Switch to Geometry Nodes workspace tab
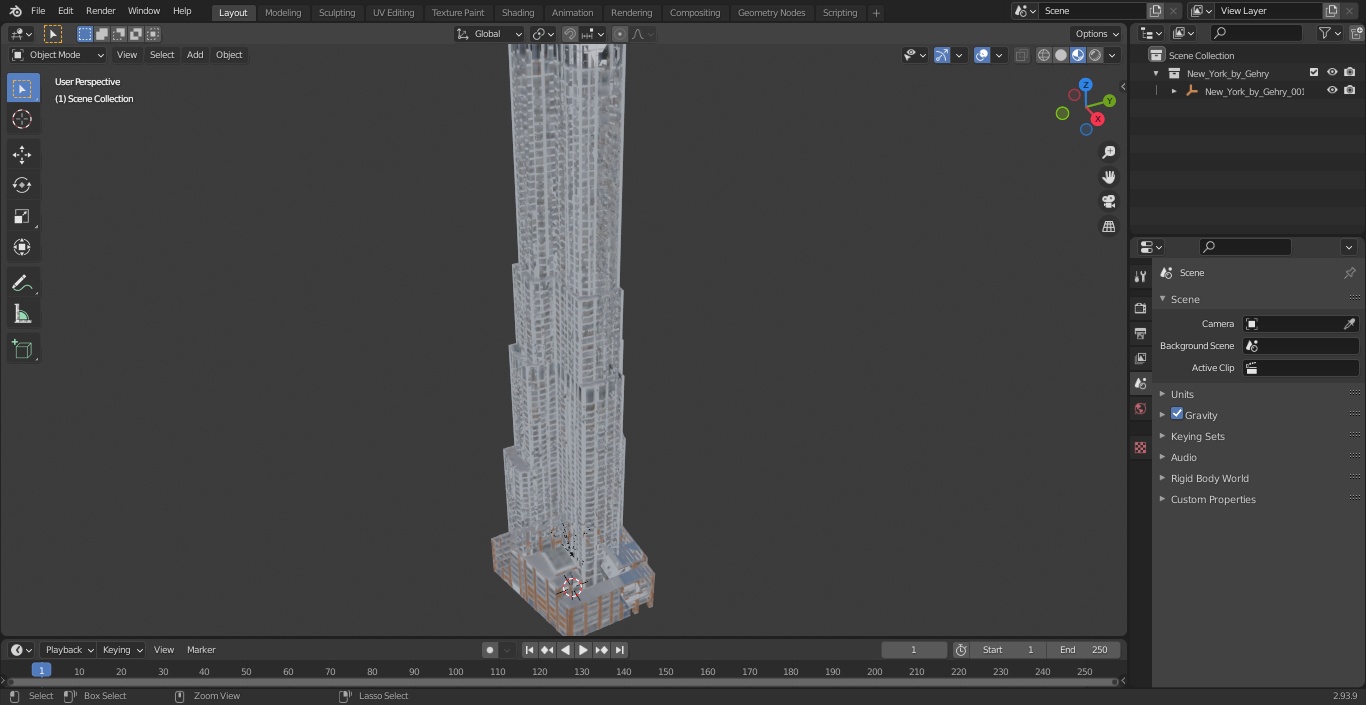 pos(771,12)
